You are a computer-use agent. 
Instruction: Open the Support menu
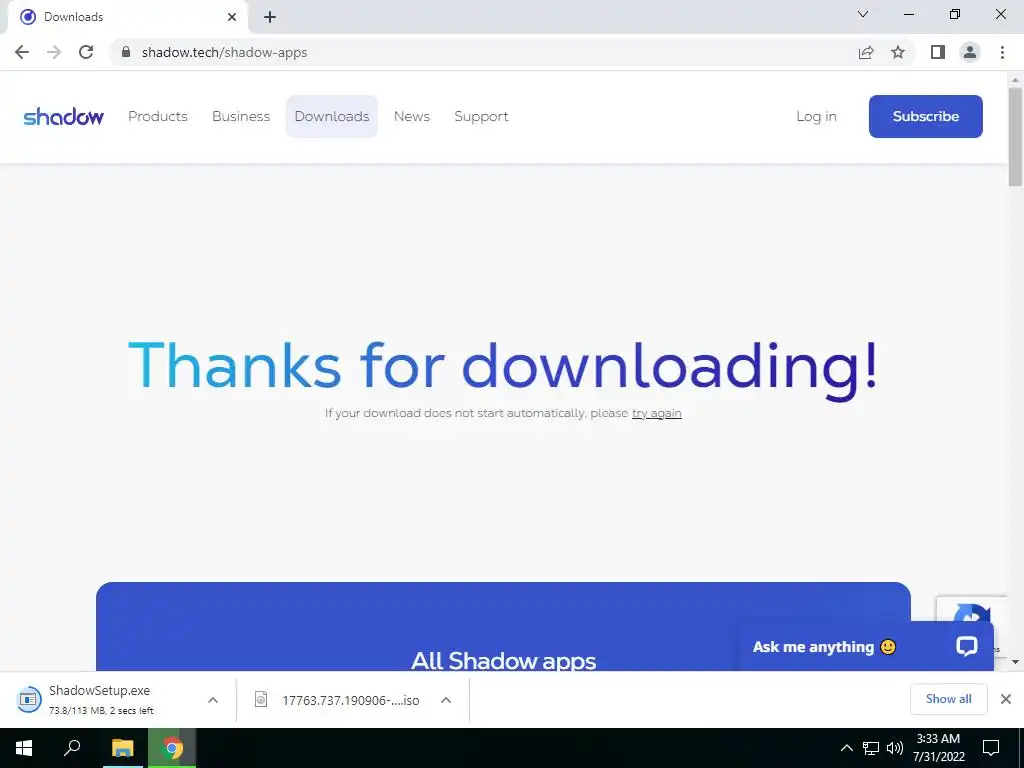pos(481,116)
